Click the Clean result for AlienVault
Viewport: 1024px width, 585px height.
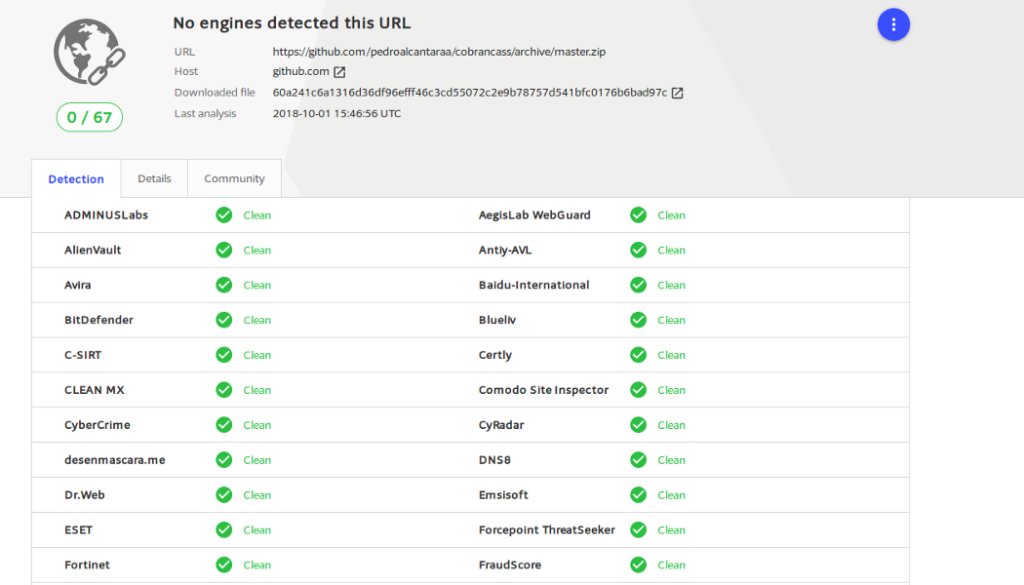point(257,250)
